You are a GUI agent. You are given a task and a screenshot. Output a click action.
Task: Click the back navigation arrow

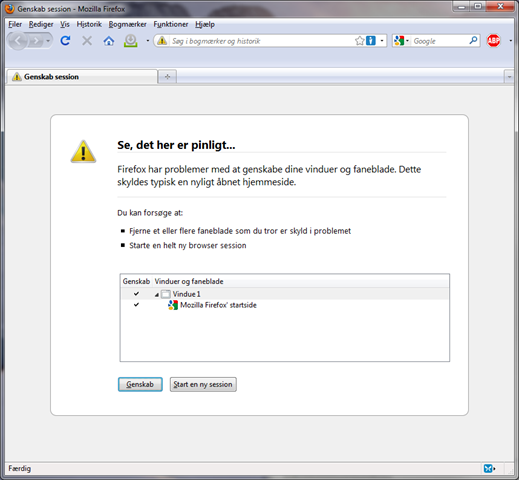[x=17, y=41]
